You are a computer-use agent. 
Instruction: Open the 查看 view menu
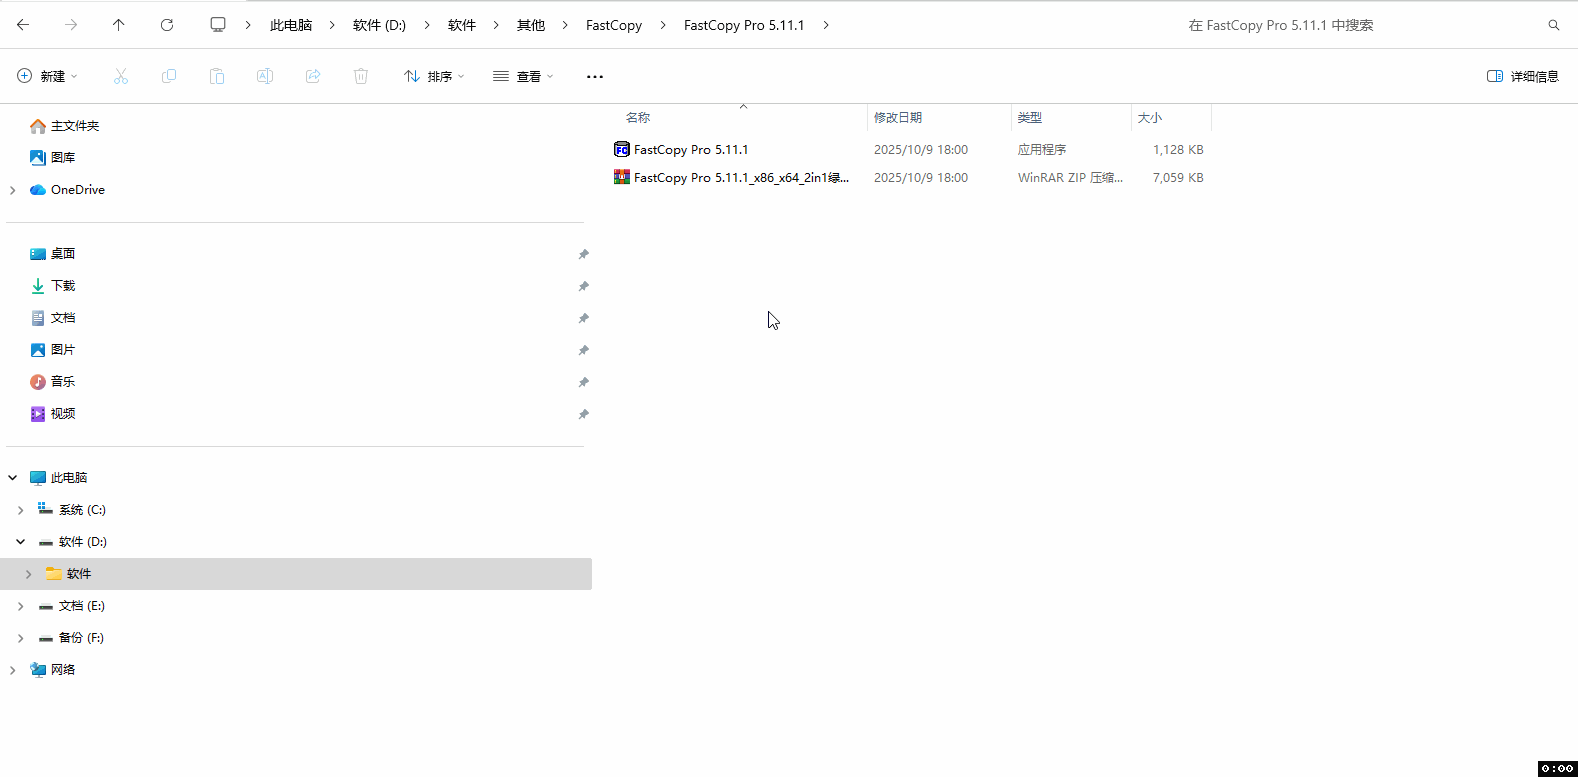[523, 76]
